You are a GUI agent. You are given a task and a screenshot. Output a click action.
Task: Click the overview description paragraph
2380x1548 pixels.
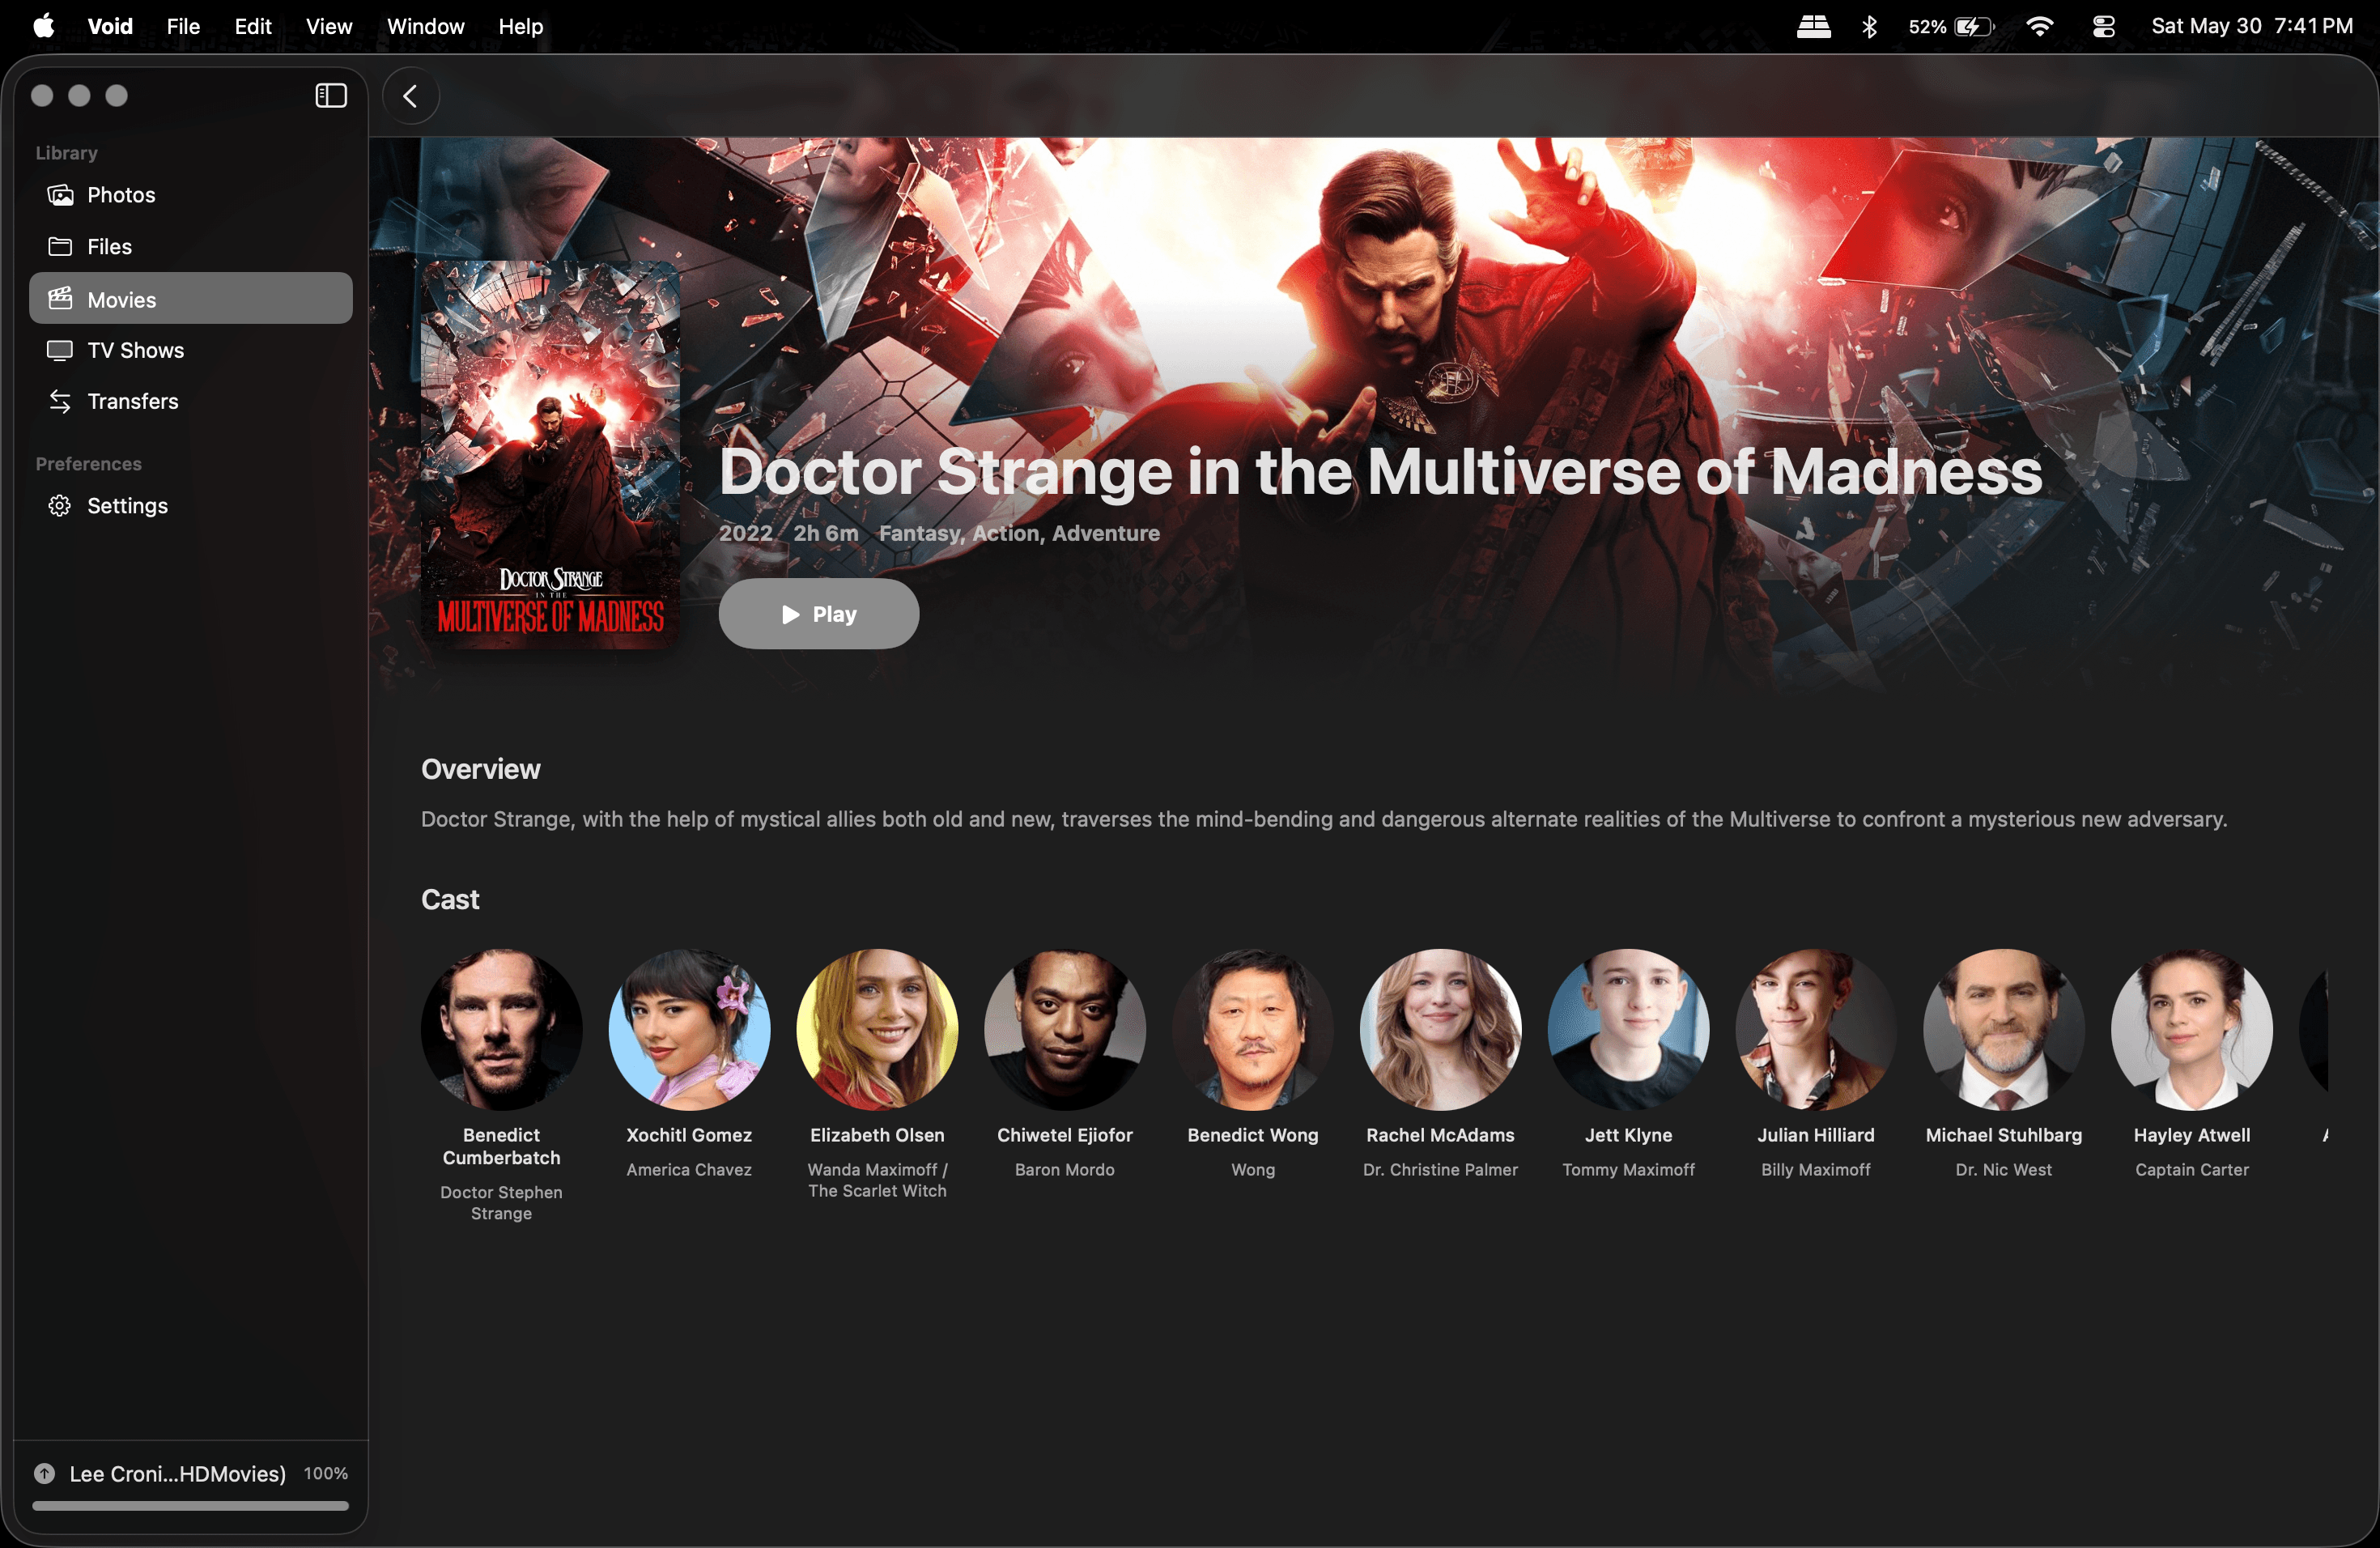1324,819
